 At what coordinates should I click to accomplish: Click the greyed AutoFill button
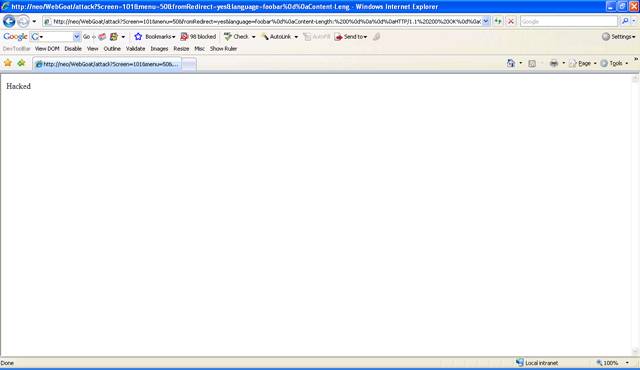(316, 37)
